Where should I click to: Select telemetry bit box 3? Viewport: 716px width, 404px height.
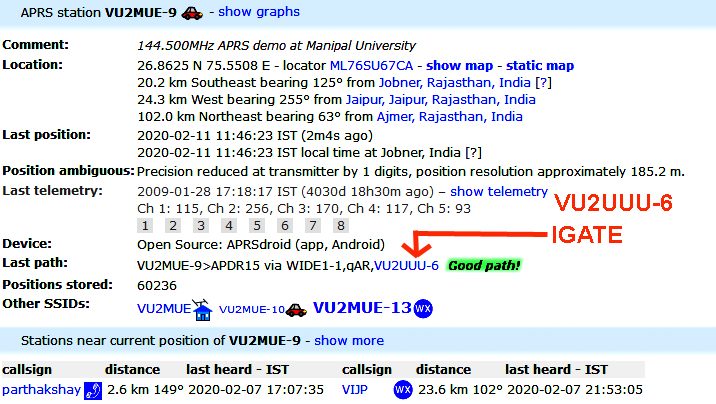[200, 226]
